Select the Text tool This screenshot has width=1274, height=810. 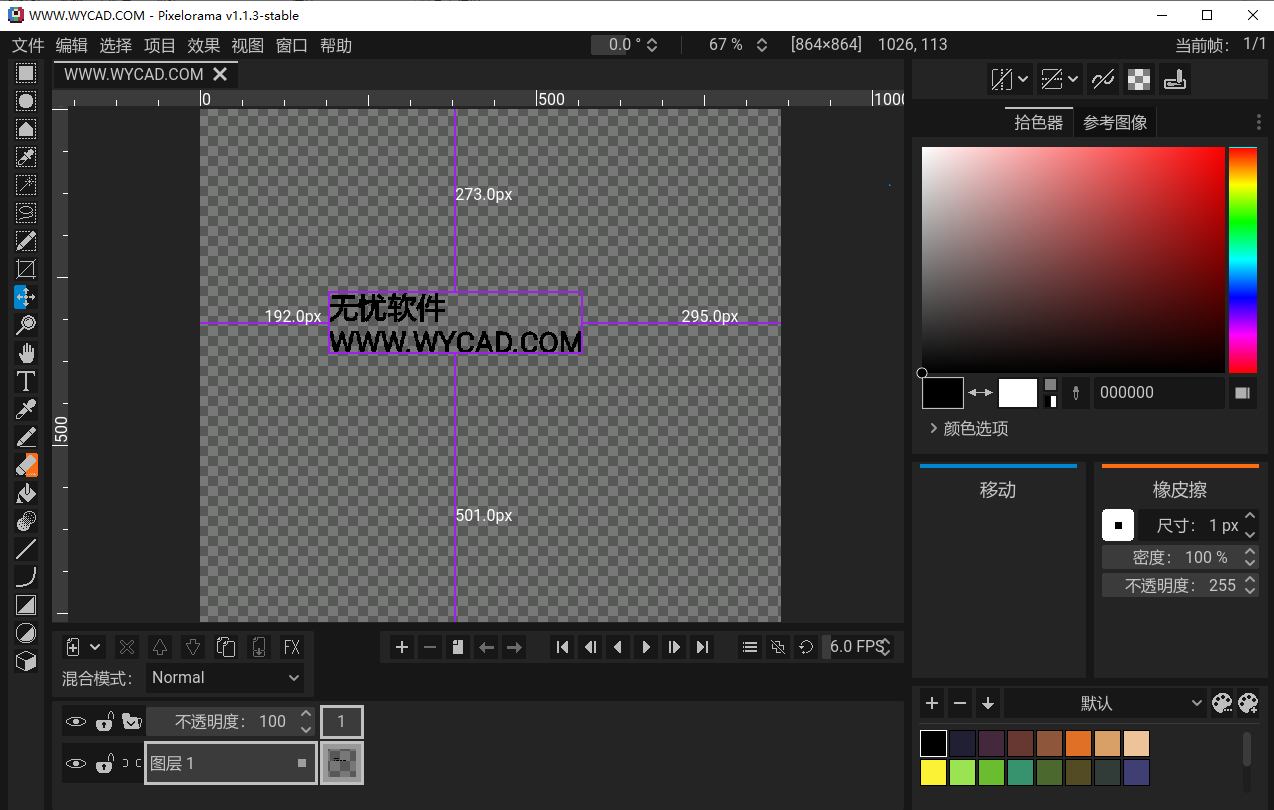tap(25, 380)
